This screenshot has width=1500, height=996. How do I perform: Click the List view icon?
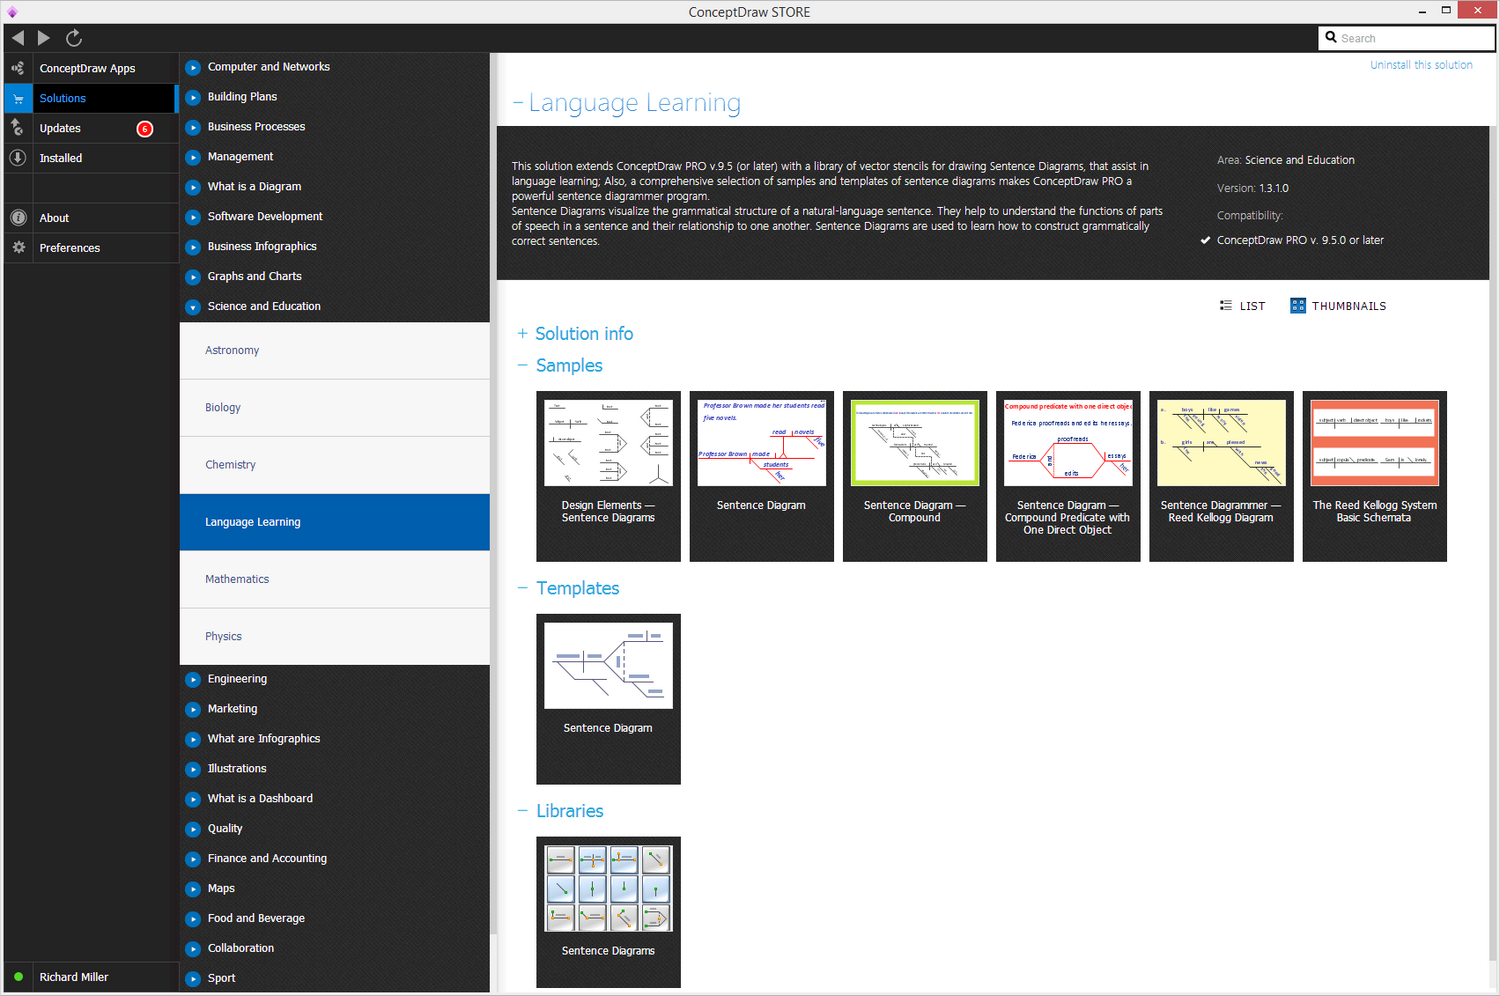(1226, 306)
